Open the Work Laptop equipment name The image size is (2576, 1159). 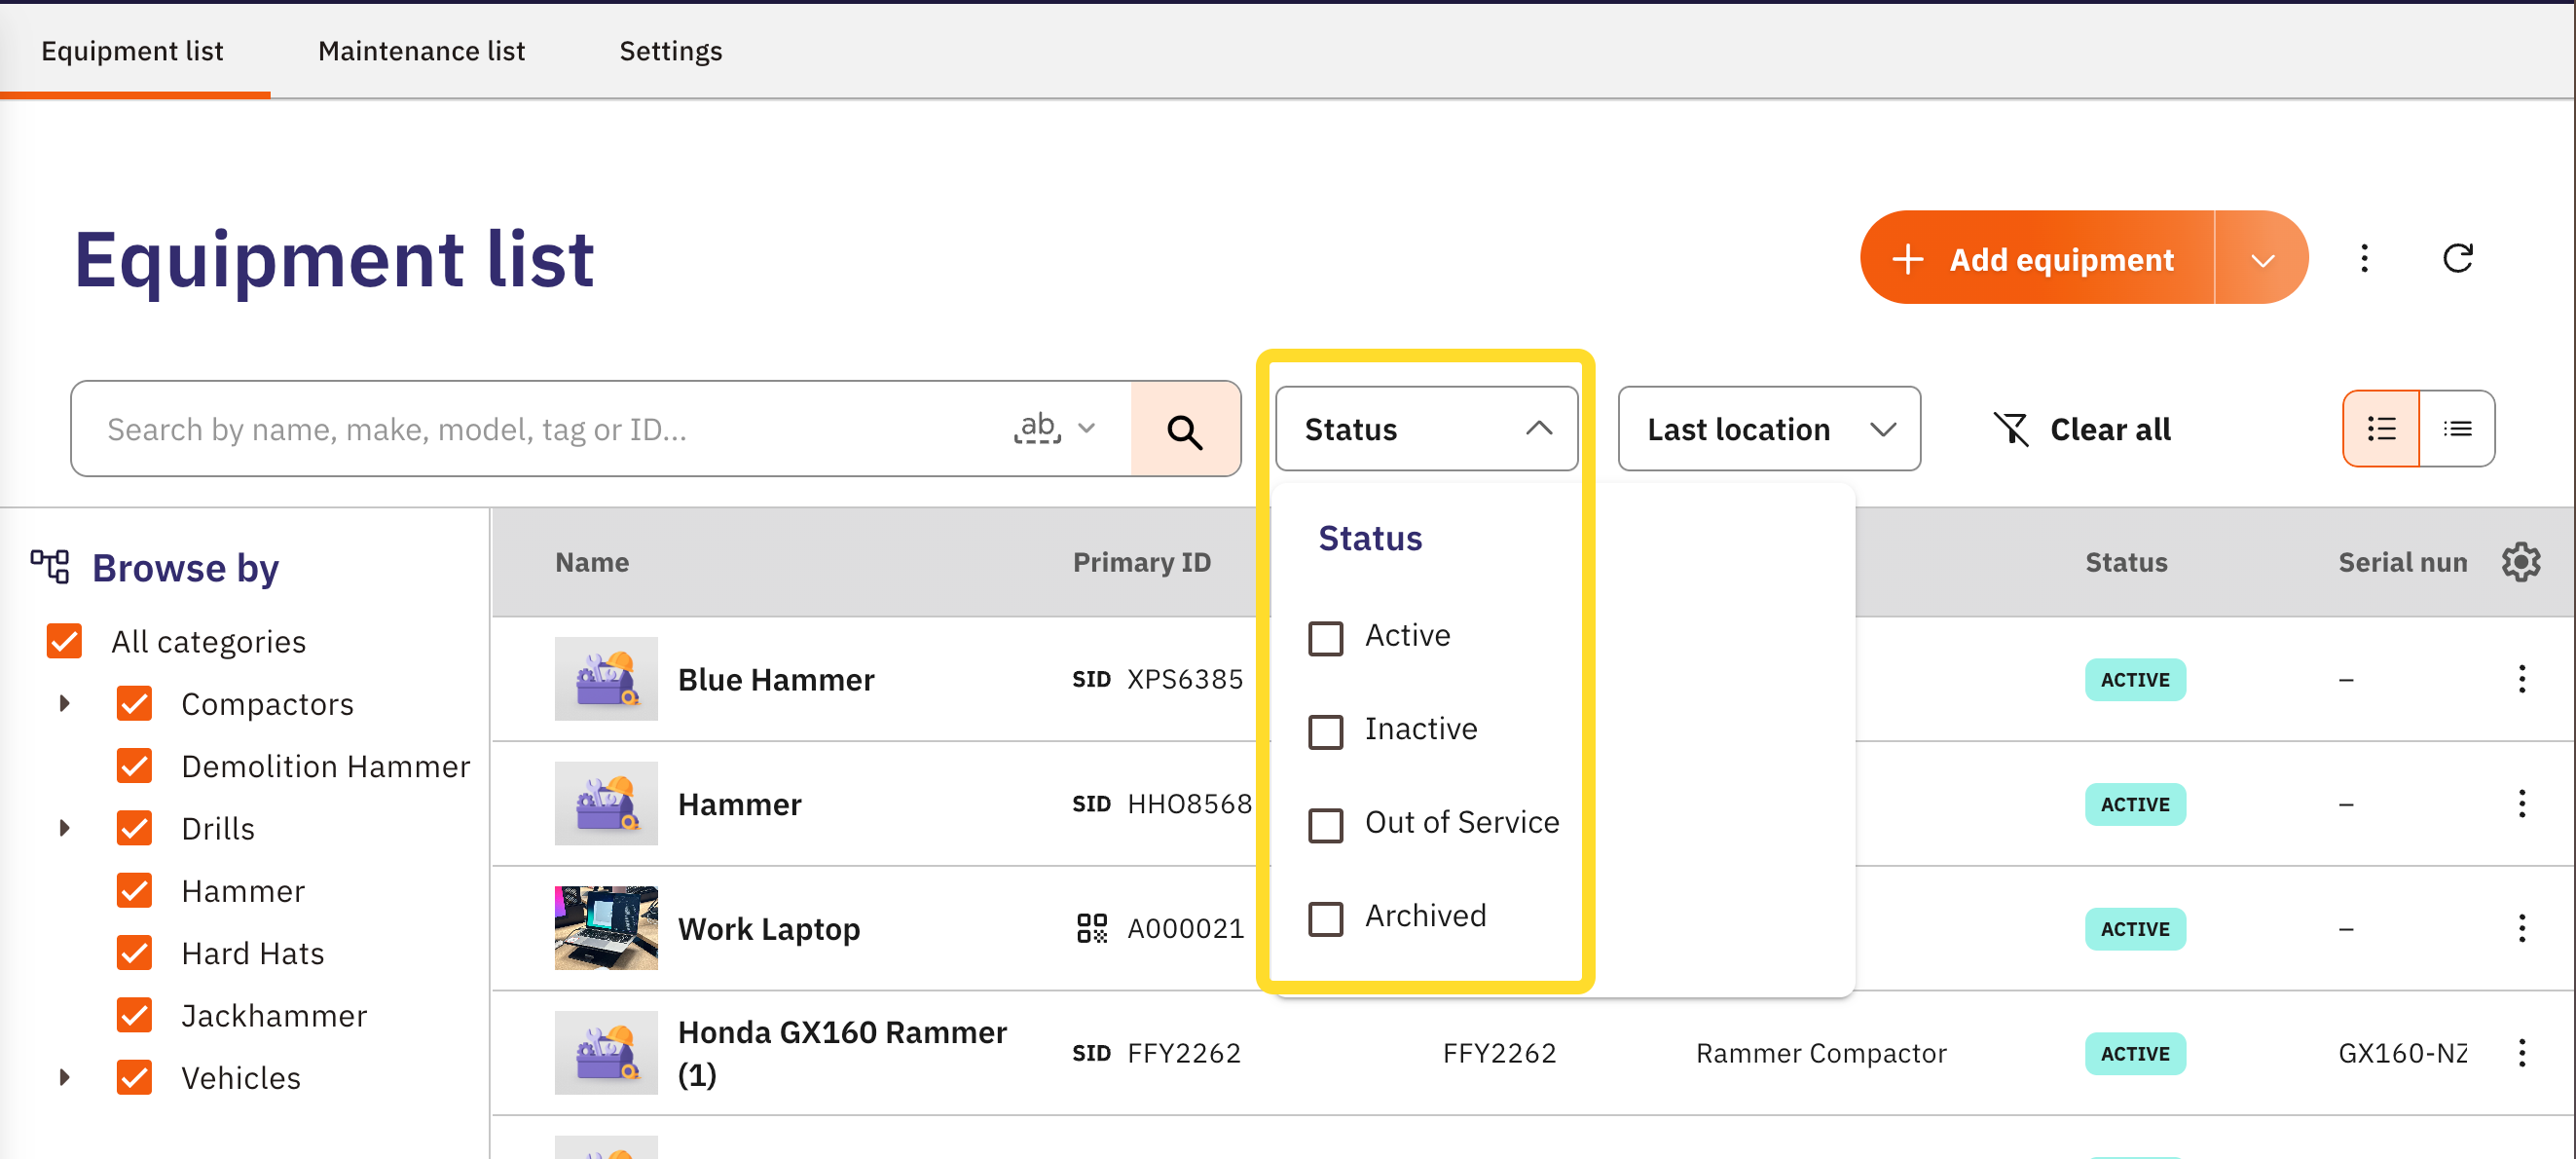coord(769,929)
